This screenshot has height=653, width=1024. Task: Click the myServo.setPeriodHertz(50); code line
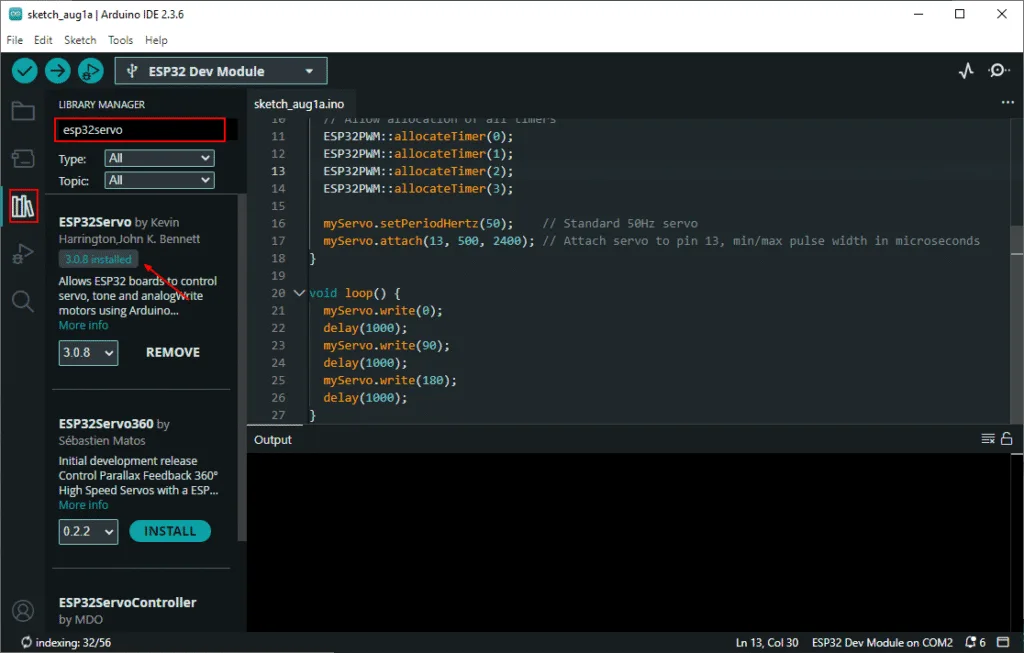(418, 223)
